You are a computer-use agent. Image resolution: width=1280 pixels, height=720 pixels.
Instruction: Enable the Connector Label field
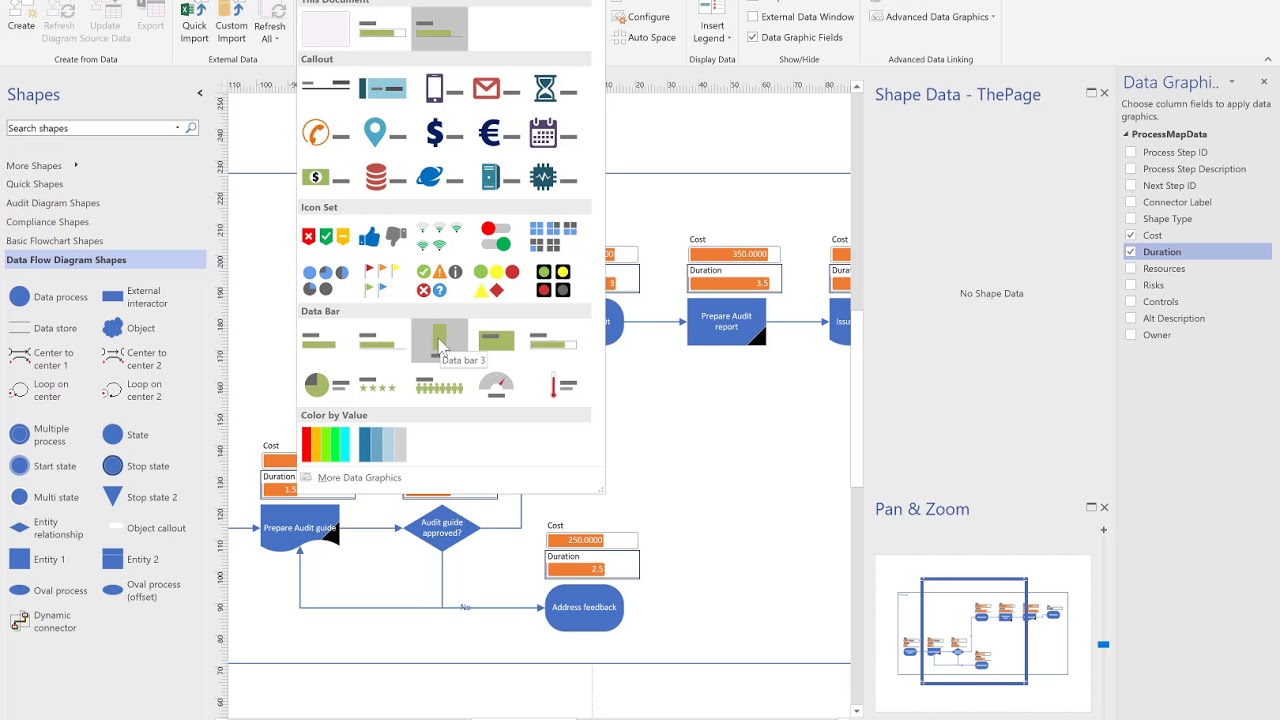pyautogui.click(x=1131, y=202)
